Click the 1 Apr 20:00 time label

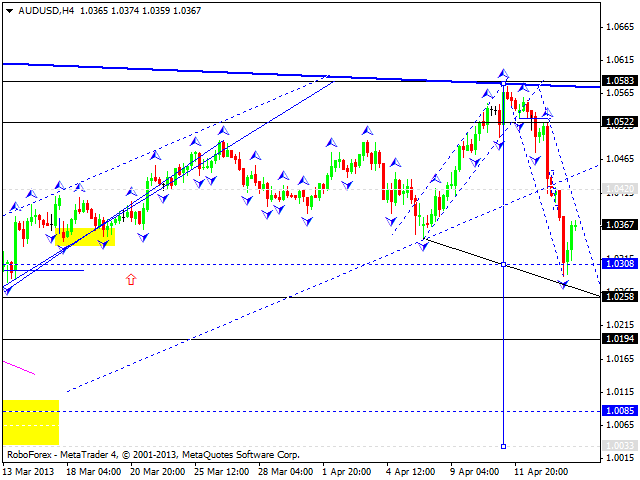click(x=345, y=470)
